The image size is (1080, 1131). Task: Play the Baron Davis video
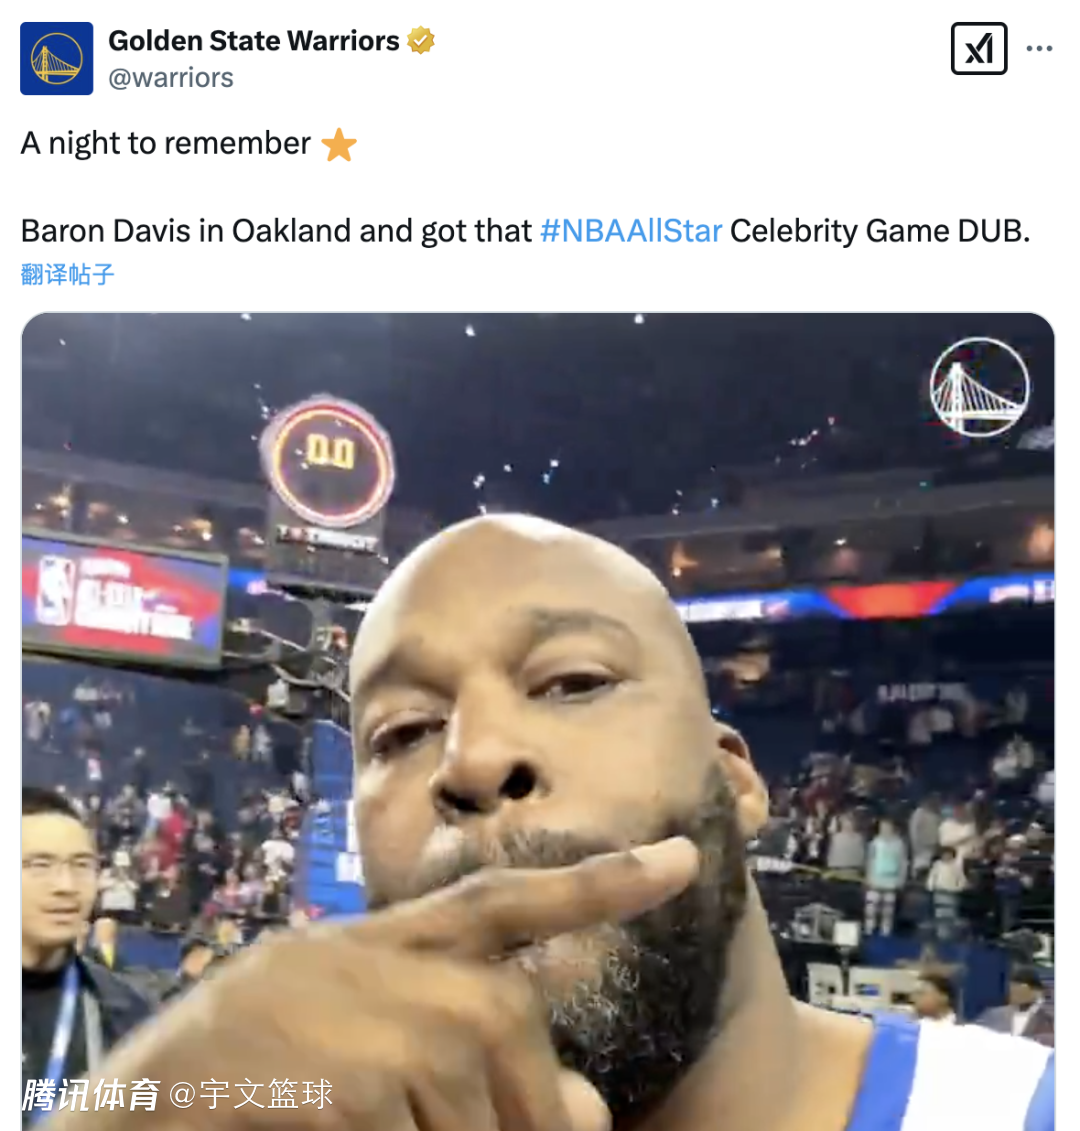click(538, 721)
